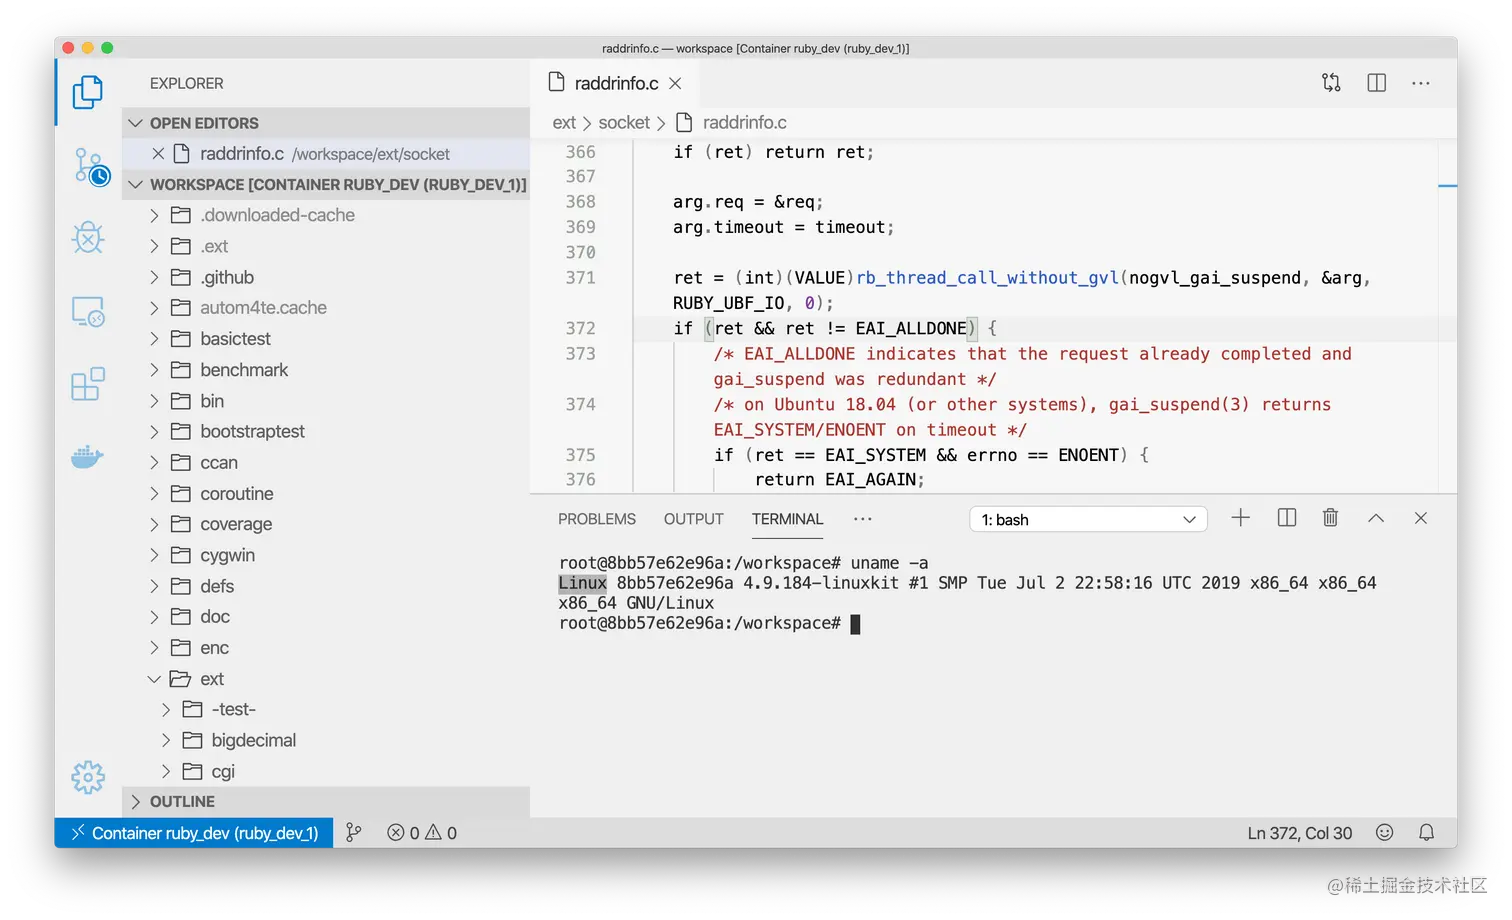Switch to the Problems tab
Viewport: 1512px width, 920px height.
click(x=597, y=519)
